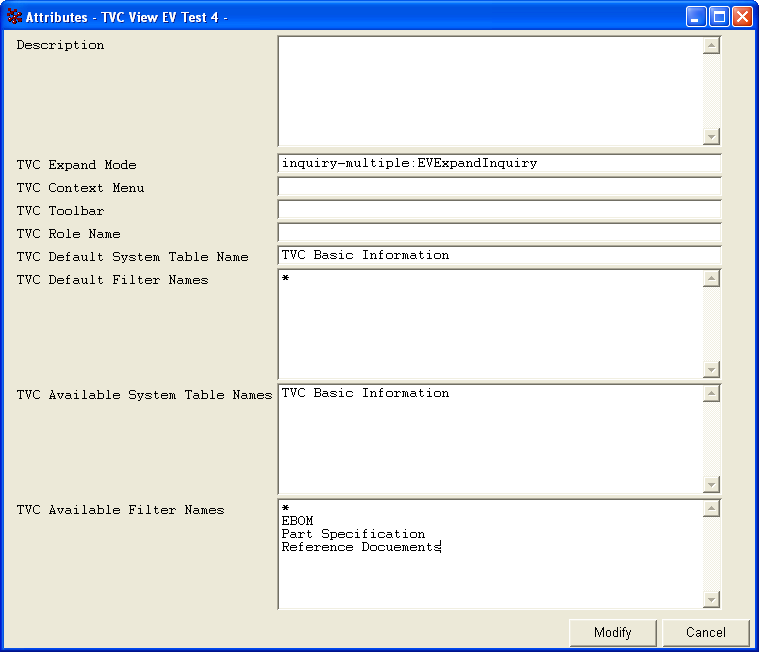
Task: Click Available Filter Names scroll down arrow
Action: [711, 599]
